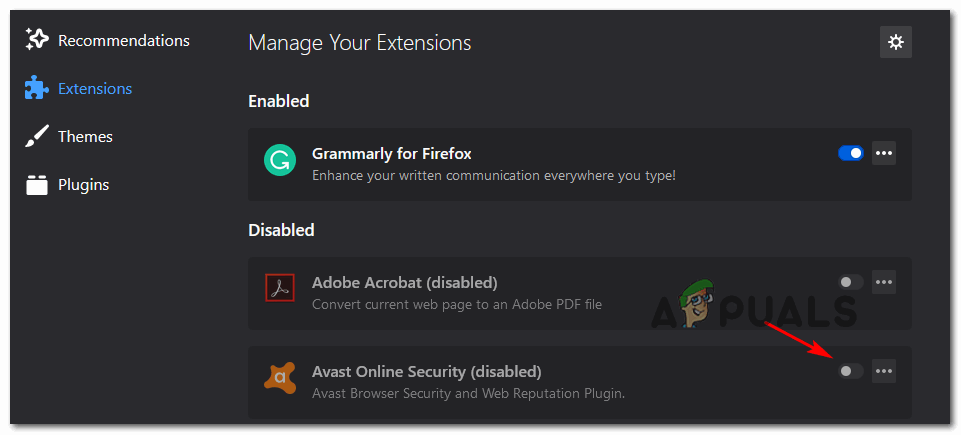The width and height of the screenshot is (961, 435).
Task: Click the Adobe Acrobat extension icon
Action: pos(279,290)
